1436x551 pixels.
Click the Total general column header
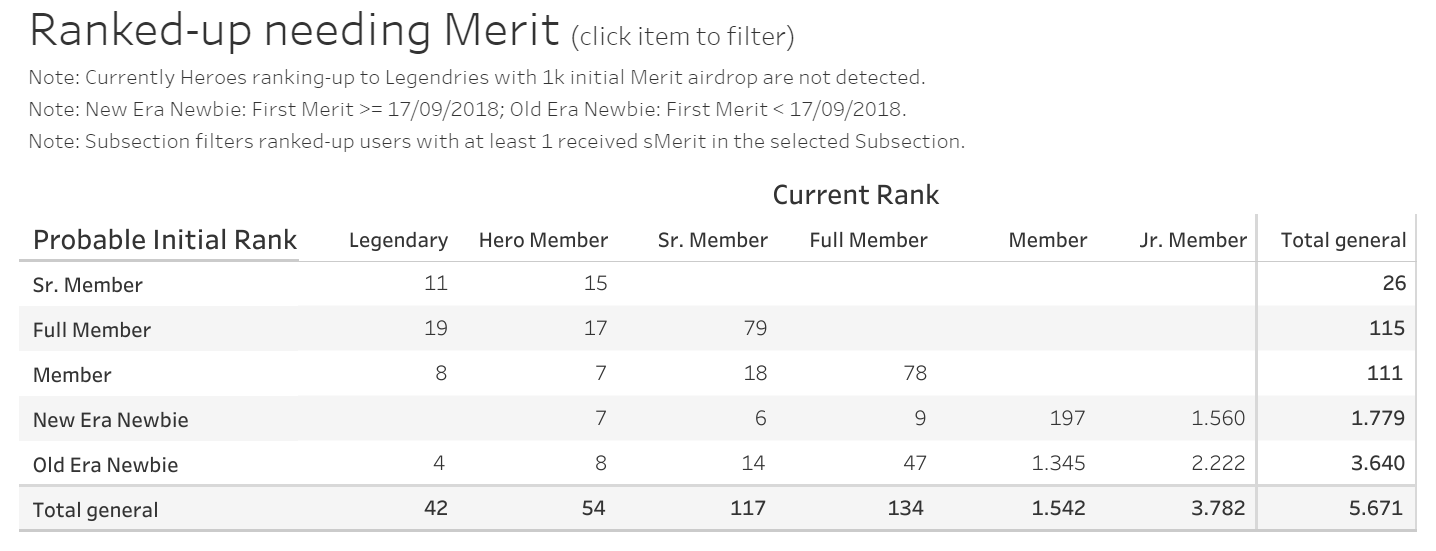coord(1344,240)
